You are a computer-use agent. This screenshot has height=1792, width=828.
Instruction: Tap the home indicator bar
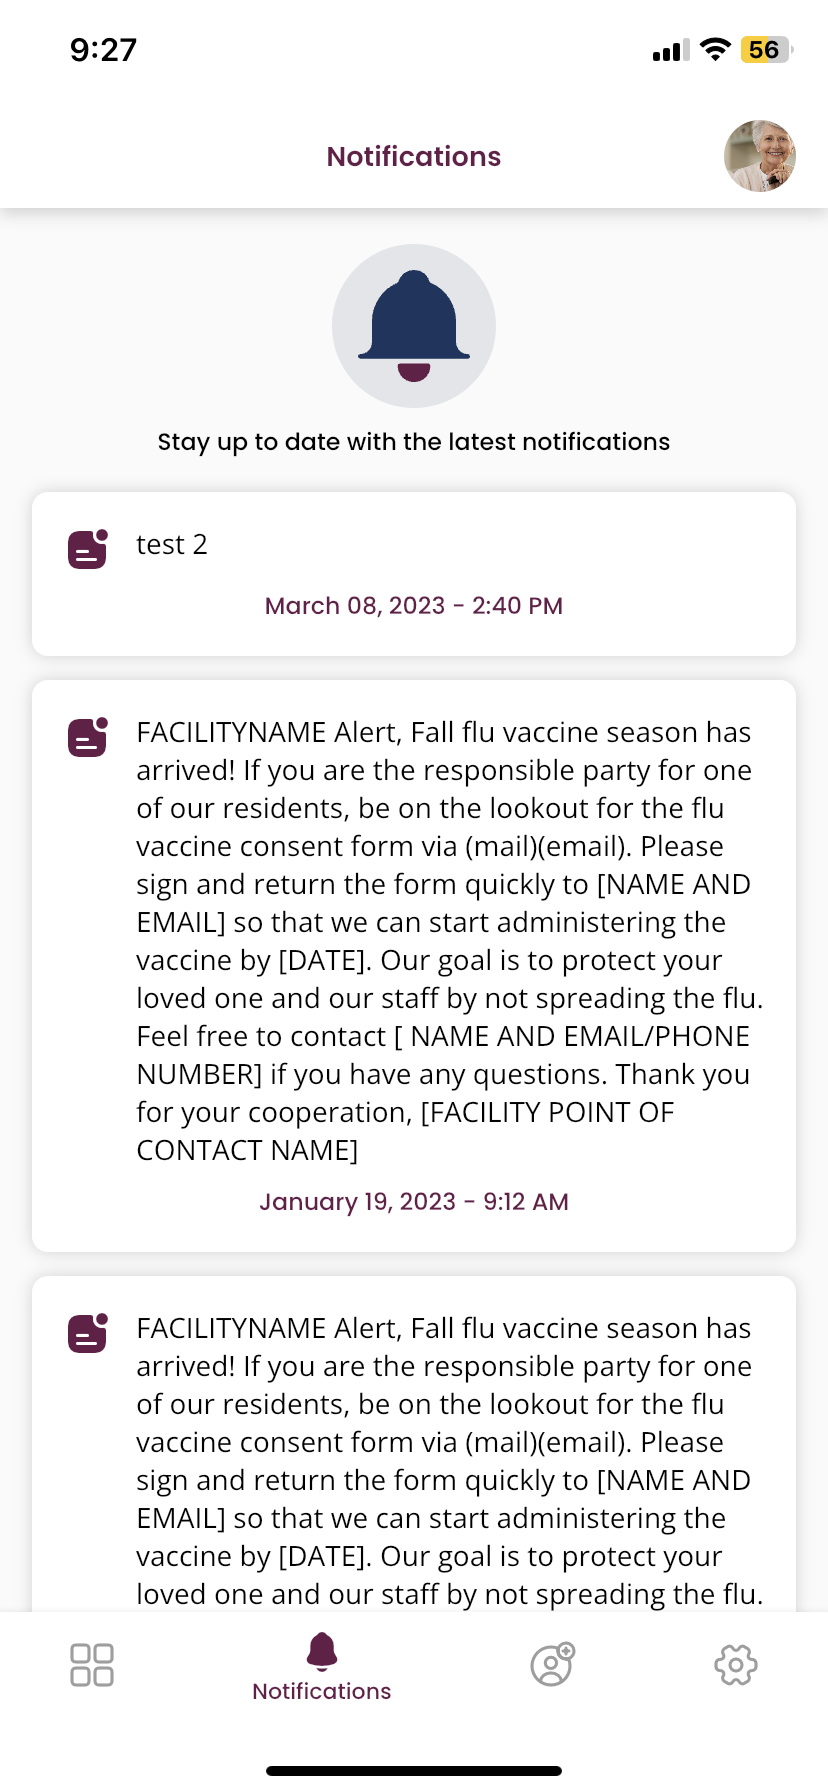(x=414, y=1771)
